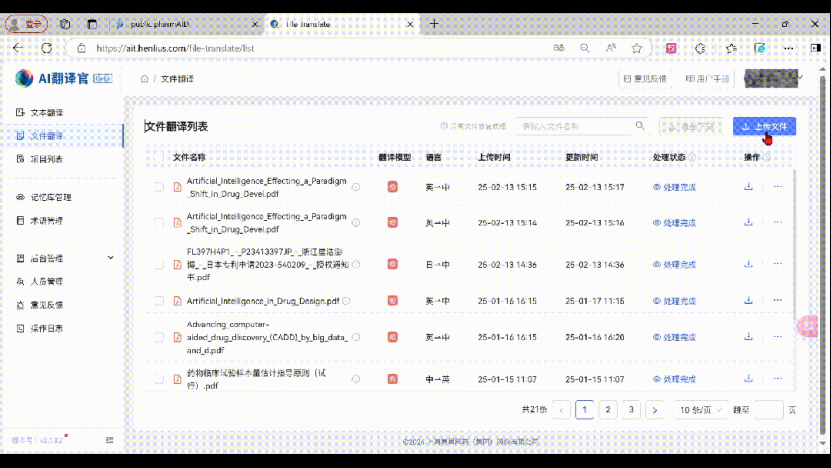Click the floating pink assistant icon

[808, 326]
